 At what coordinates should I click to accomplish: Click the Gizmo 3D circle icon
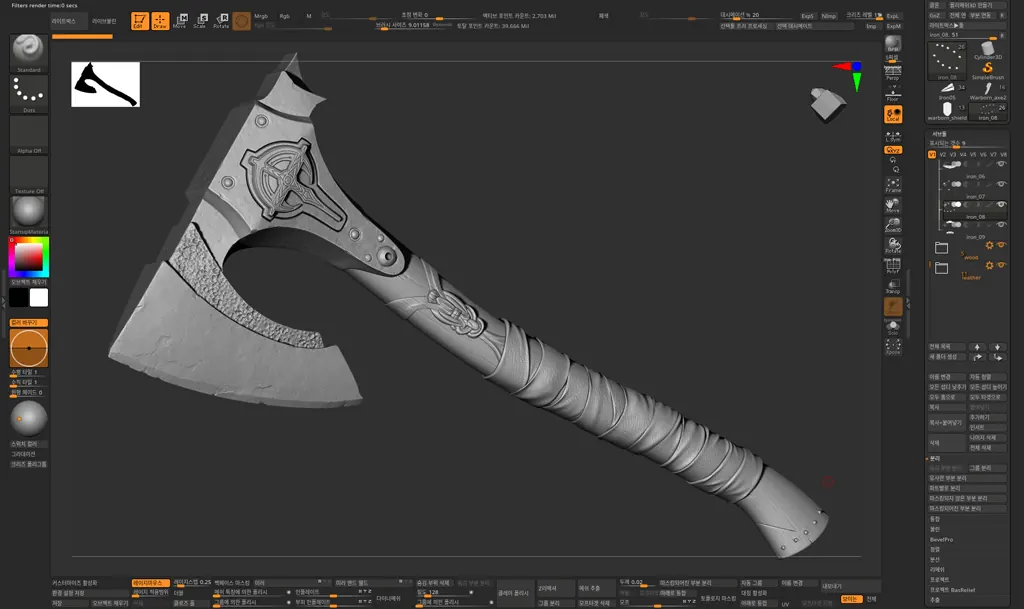242,21
